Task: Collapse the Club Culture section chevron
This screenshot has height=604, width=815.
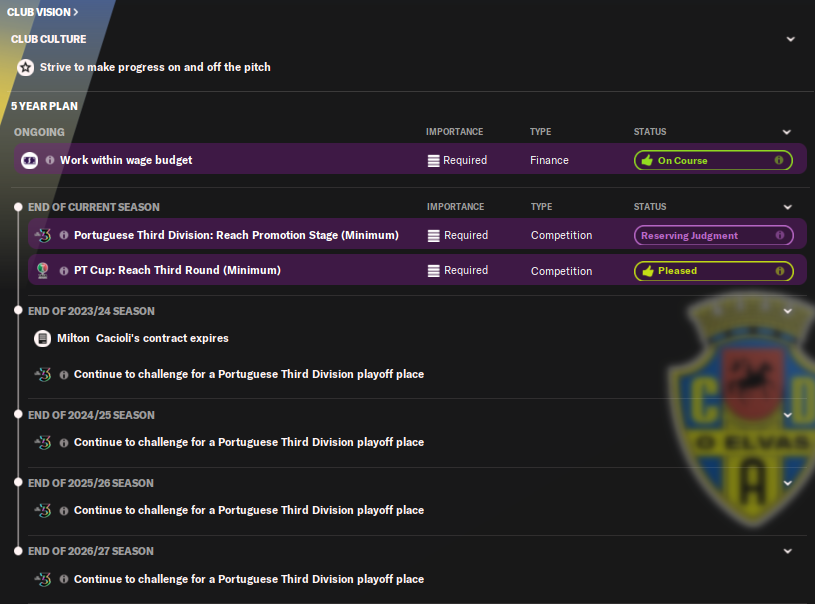Action: tap(791, 40)
